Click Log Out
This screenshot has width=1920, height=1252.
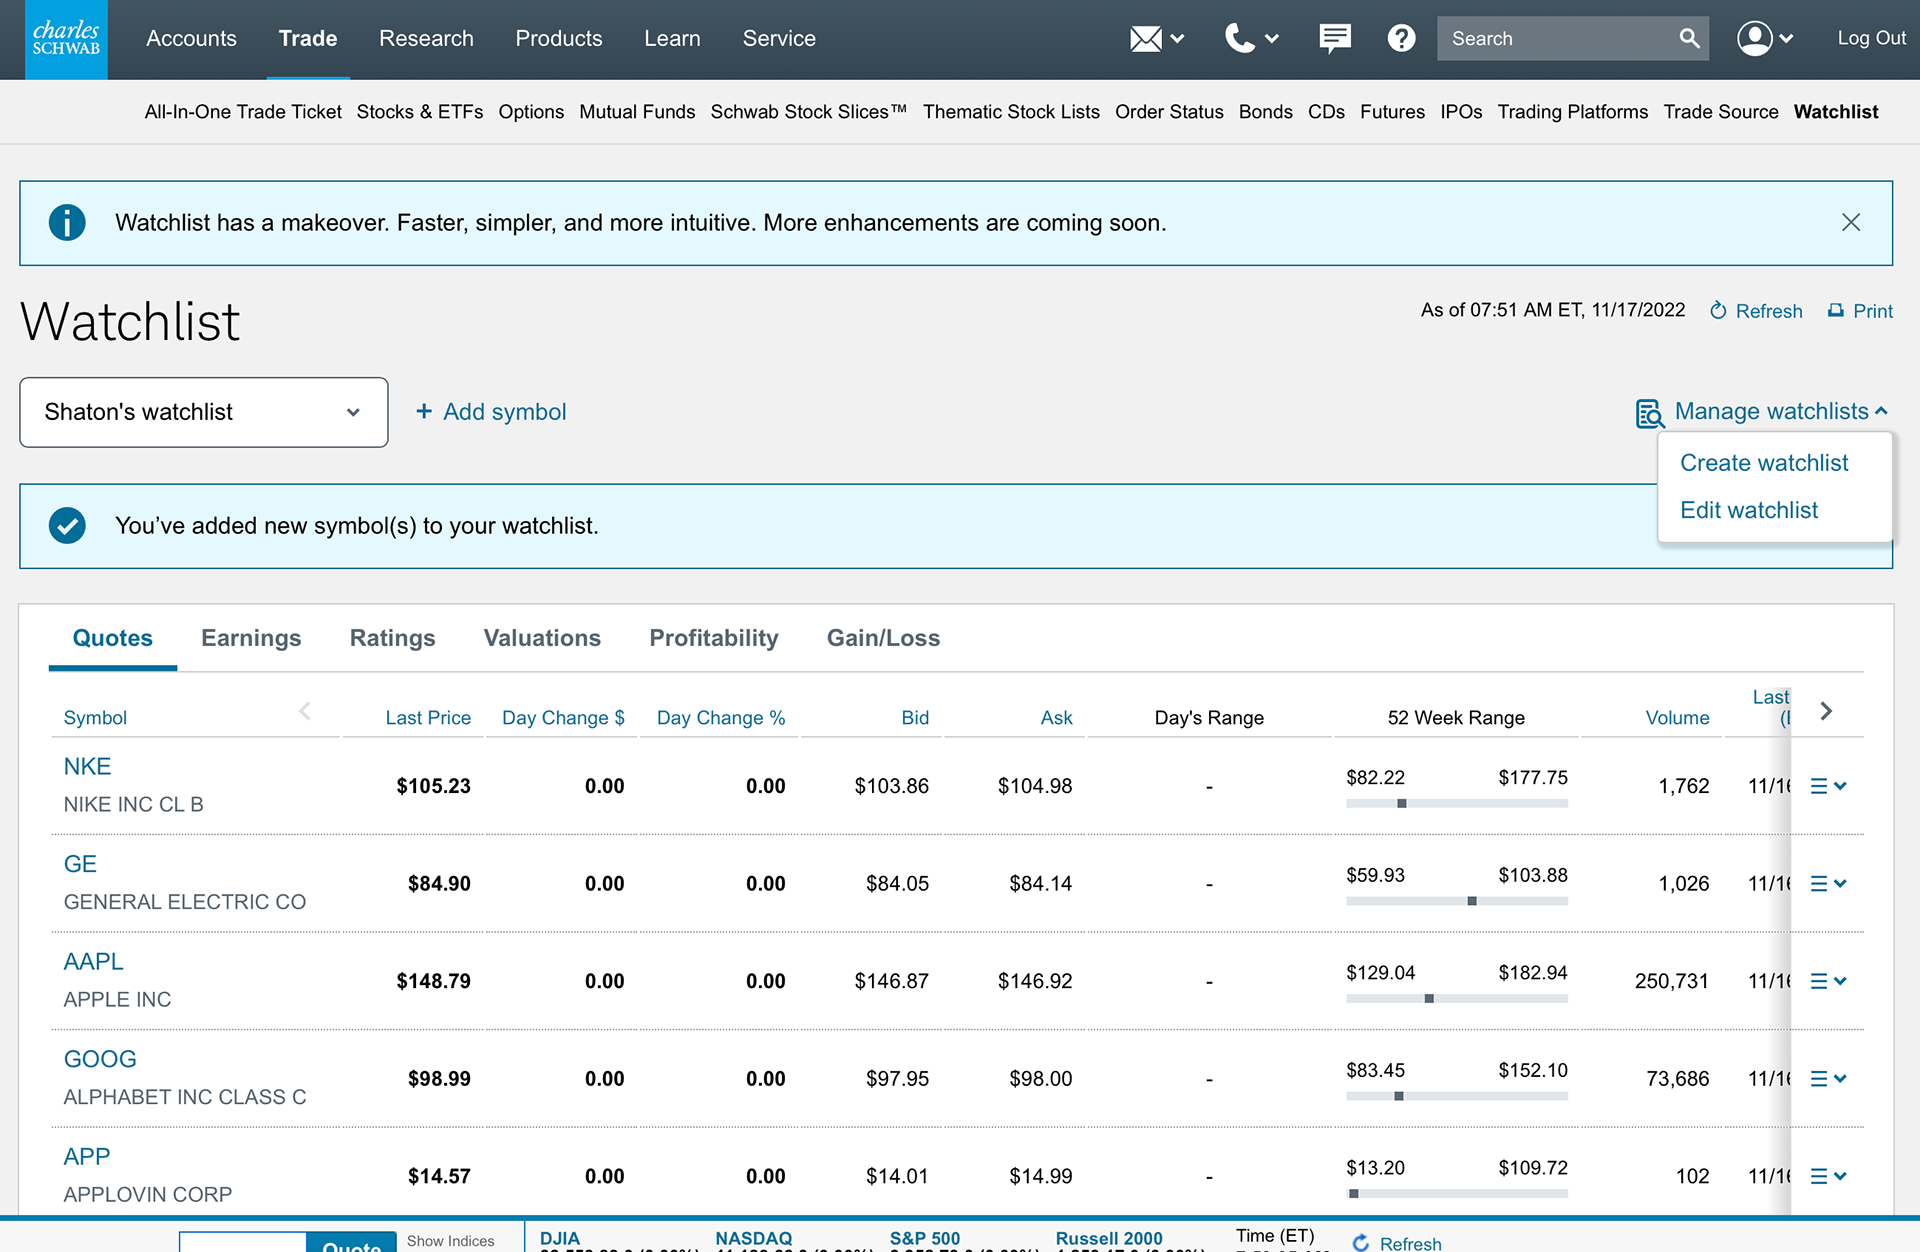[1871, 39]
